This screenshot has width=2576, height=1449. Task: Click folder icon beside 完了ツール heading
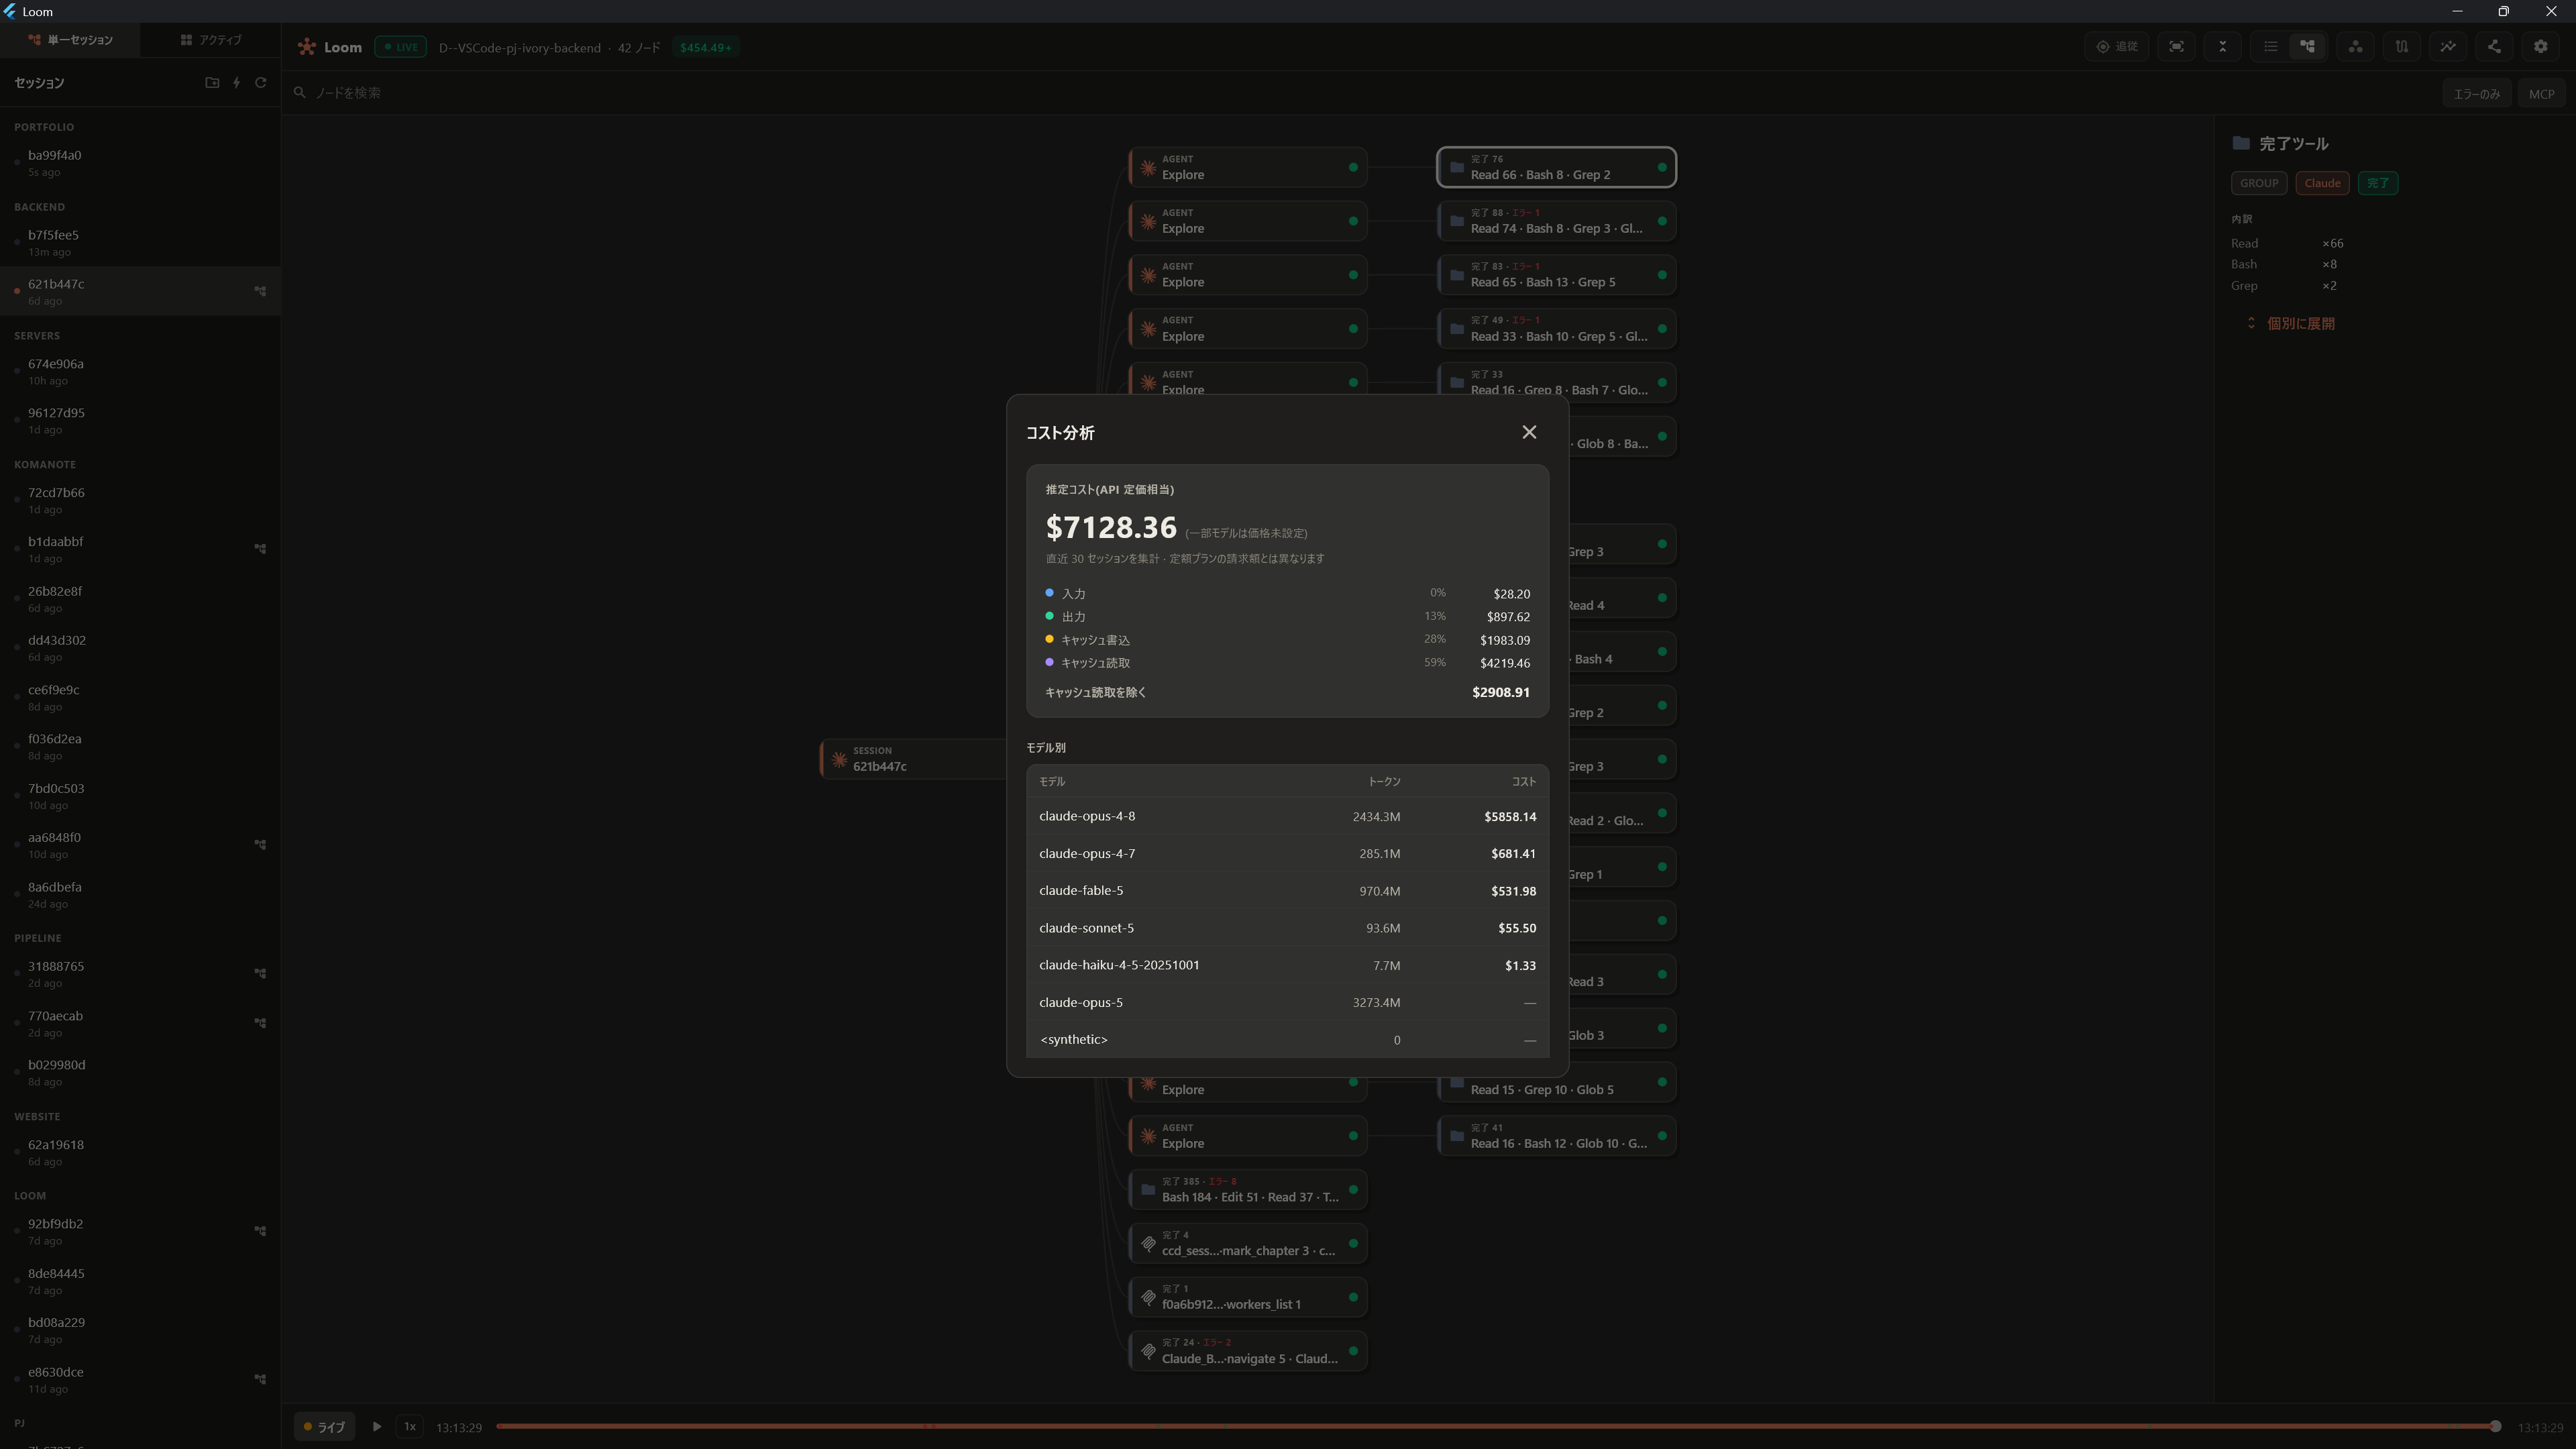coord(2241,144)
